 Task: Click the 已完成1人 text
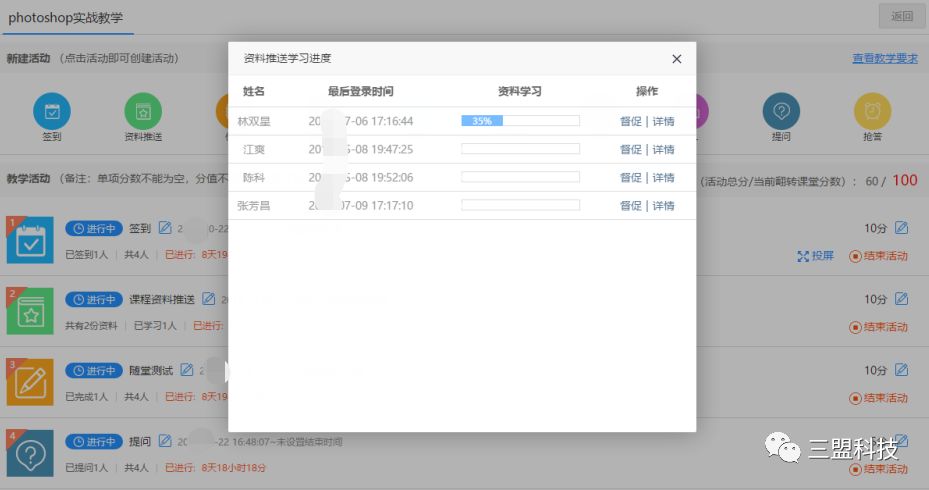[x=87, y=397]
